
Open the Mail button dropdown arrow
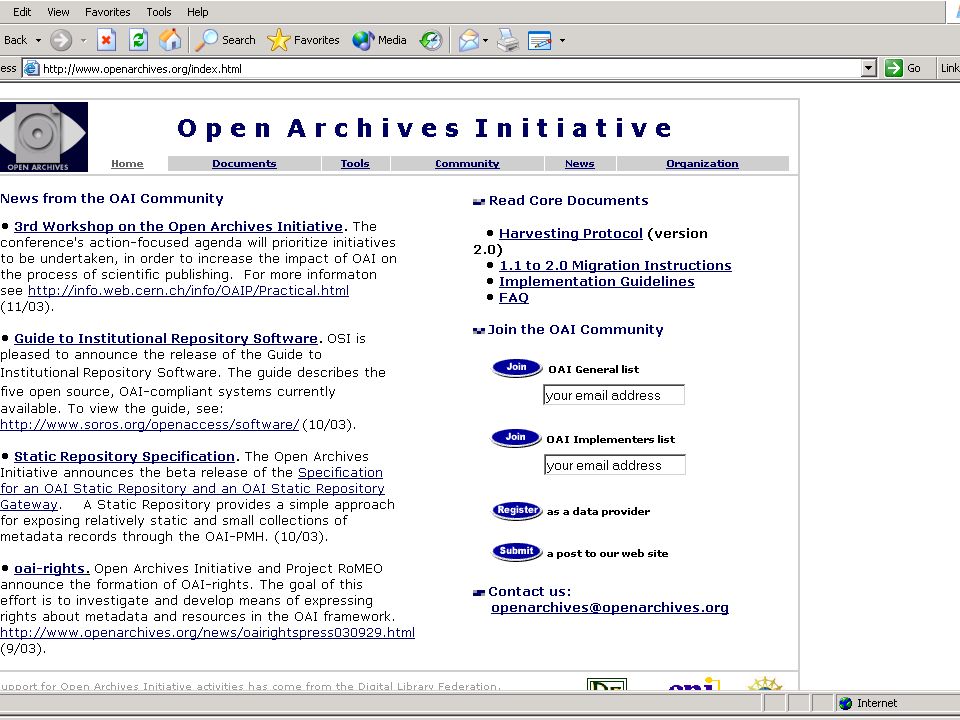pos(486,40)
